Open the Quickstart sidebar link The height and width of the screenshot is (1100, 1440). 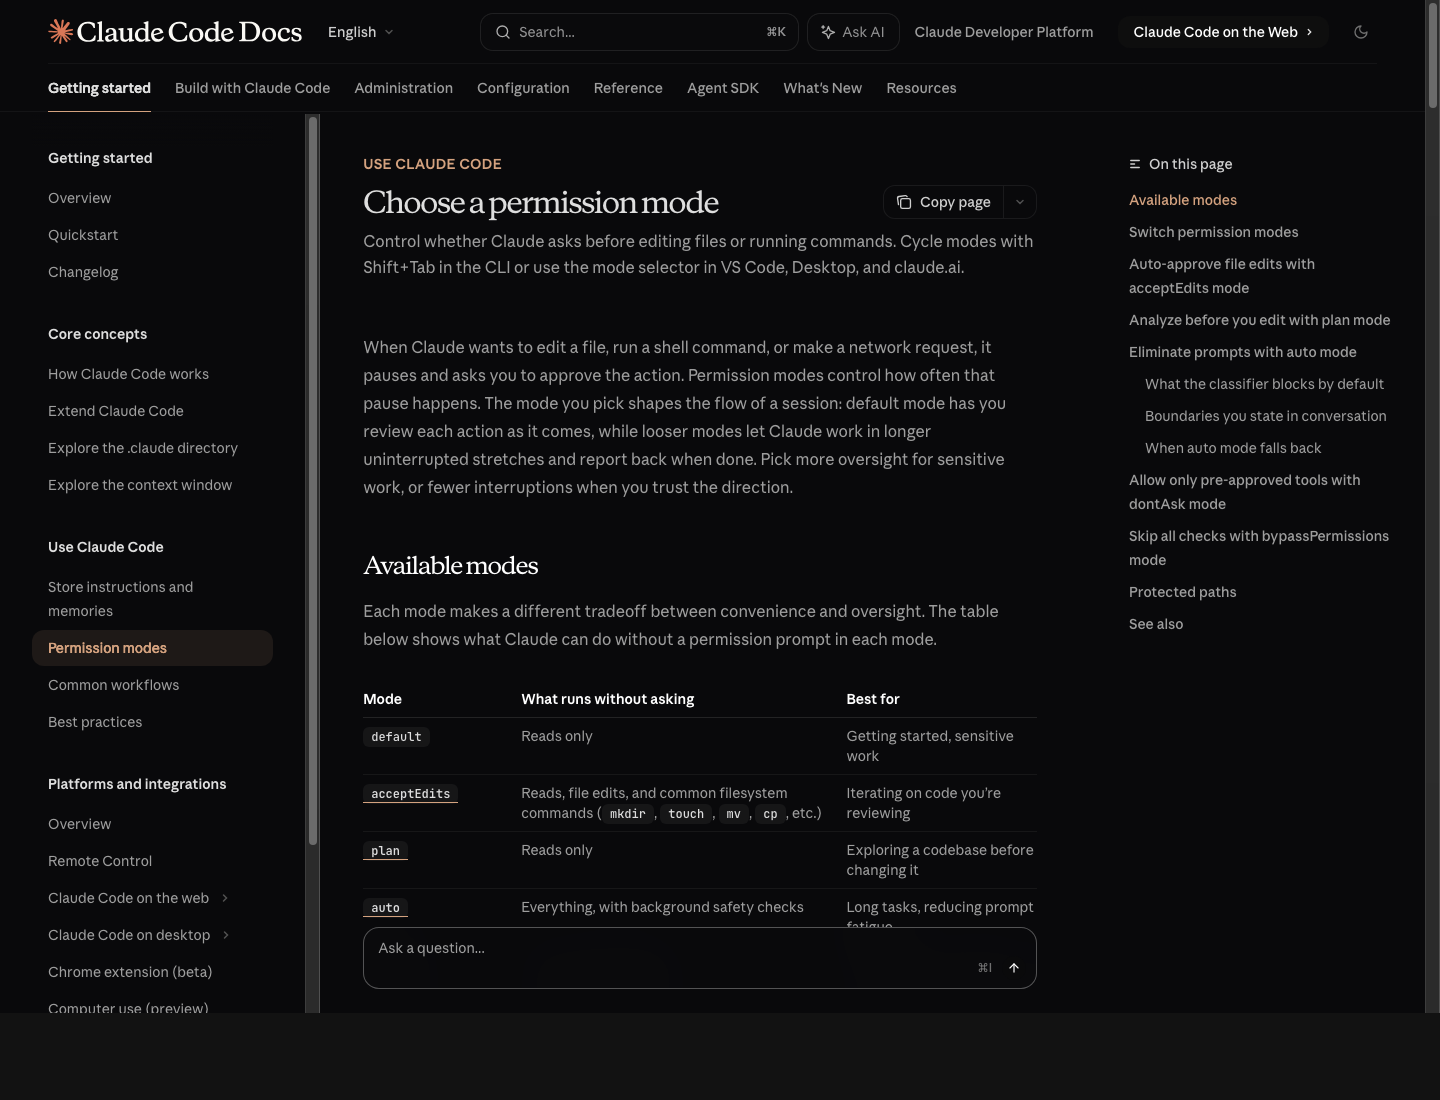point(83,235)
